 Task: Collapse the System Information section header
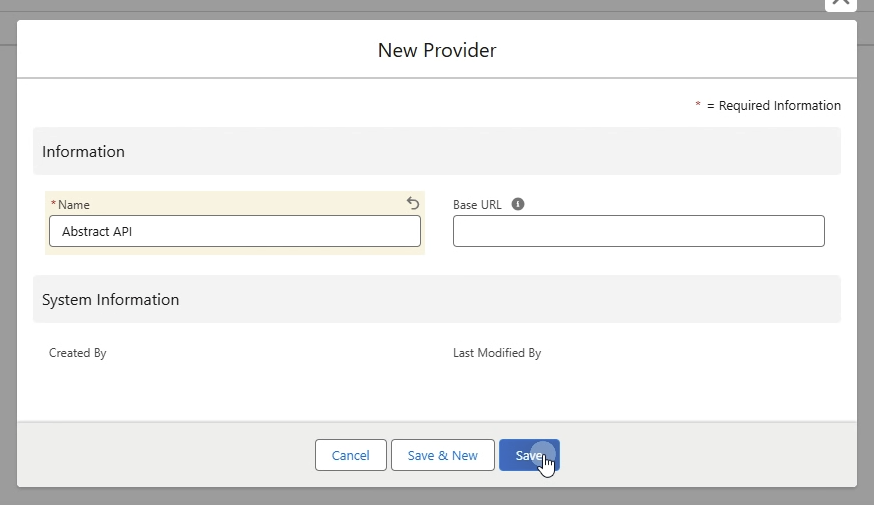436,299
